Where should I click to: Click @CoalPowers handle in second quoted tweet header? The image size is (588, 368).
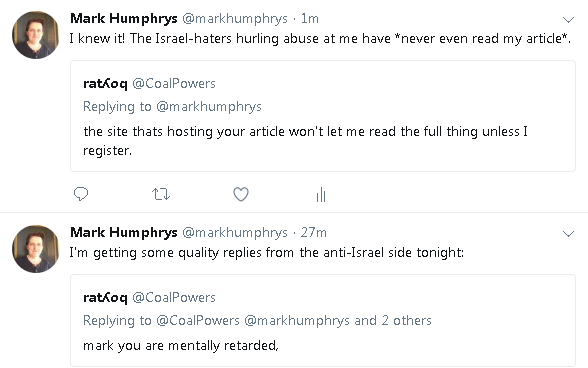pyautogui.click(x=174, y=297)
